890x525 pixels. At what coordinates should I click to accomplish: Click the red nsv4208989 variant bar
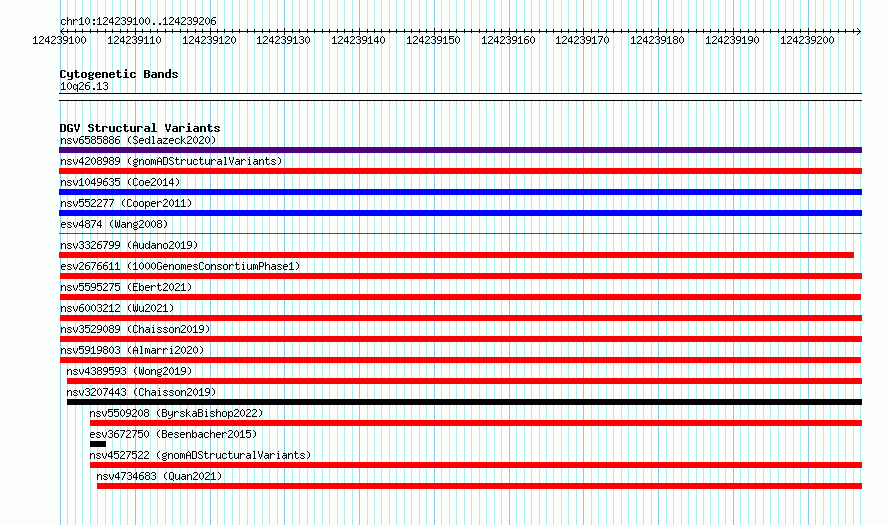click(x=460, y=171)
